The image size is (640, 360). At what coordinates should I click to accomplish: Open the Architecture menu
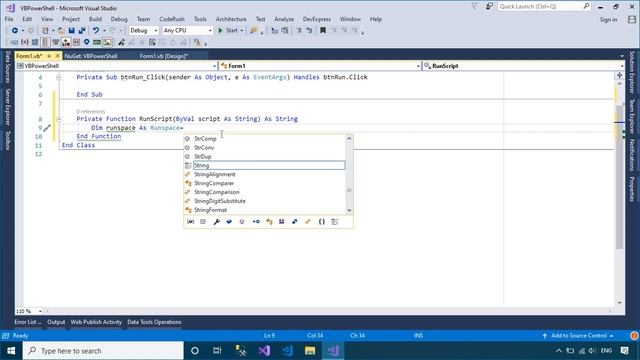[231, 19]
